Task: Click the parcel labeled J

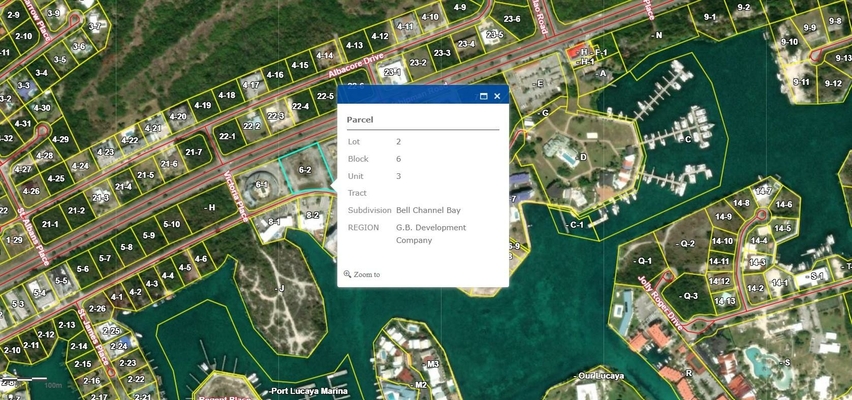Action: point(281,288)
